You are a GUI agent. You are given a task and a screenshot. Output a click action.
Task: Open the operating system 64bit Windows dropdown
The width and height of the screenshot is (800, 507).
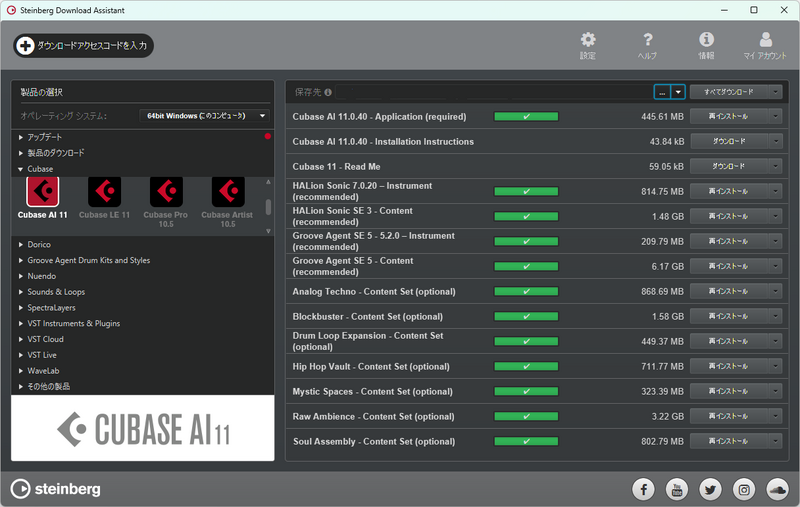pyautogui.click(x=204, y=116)
